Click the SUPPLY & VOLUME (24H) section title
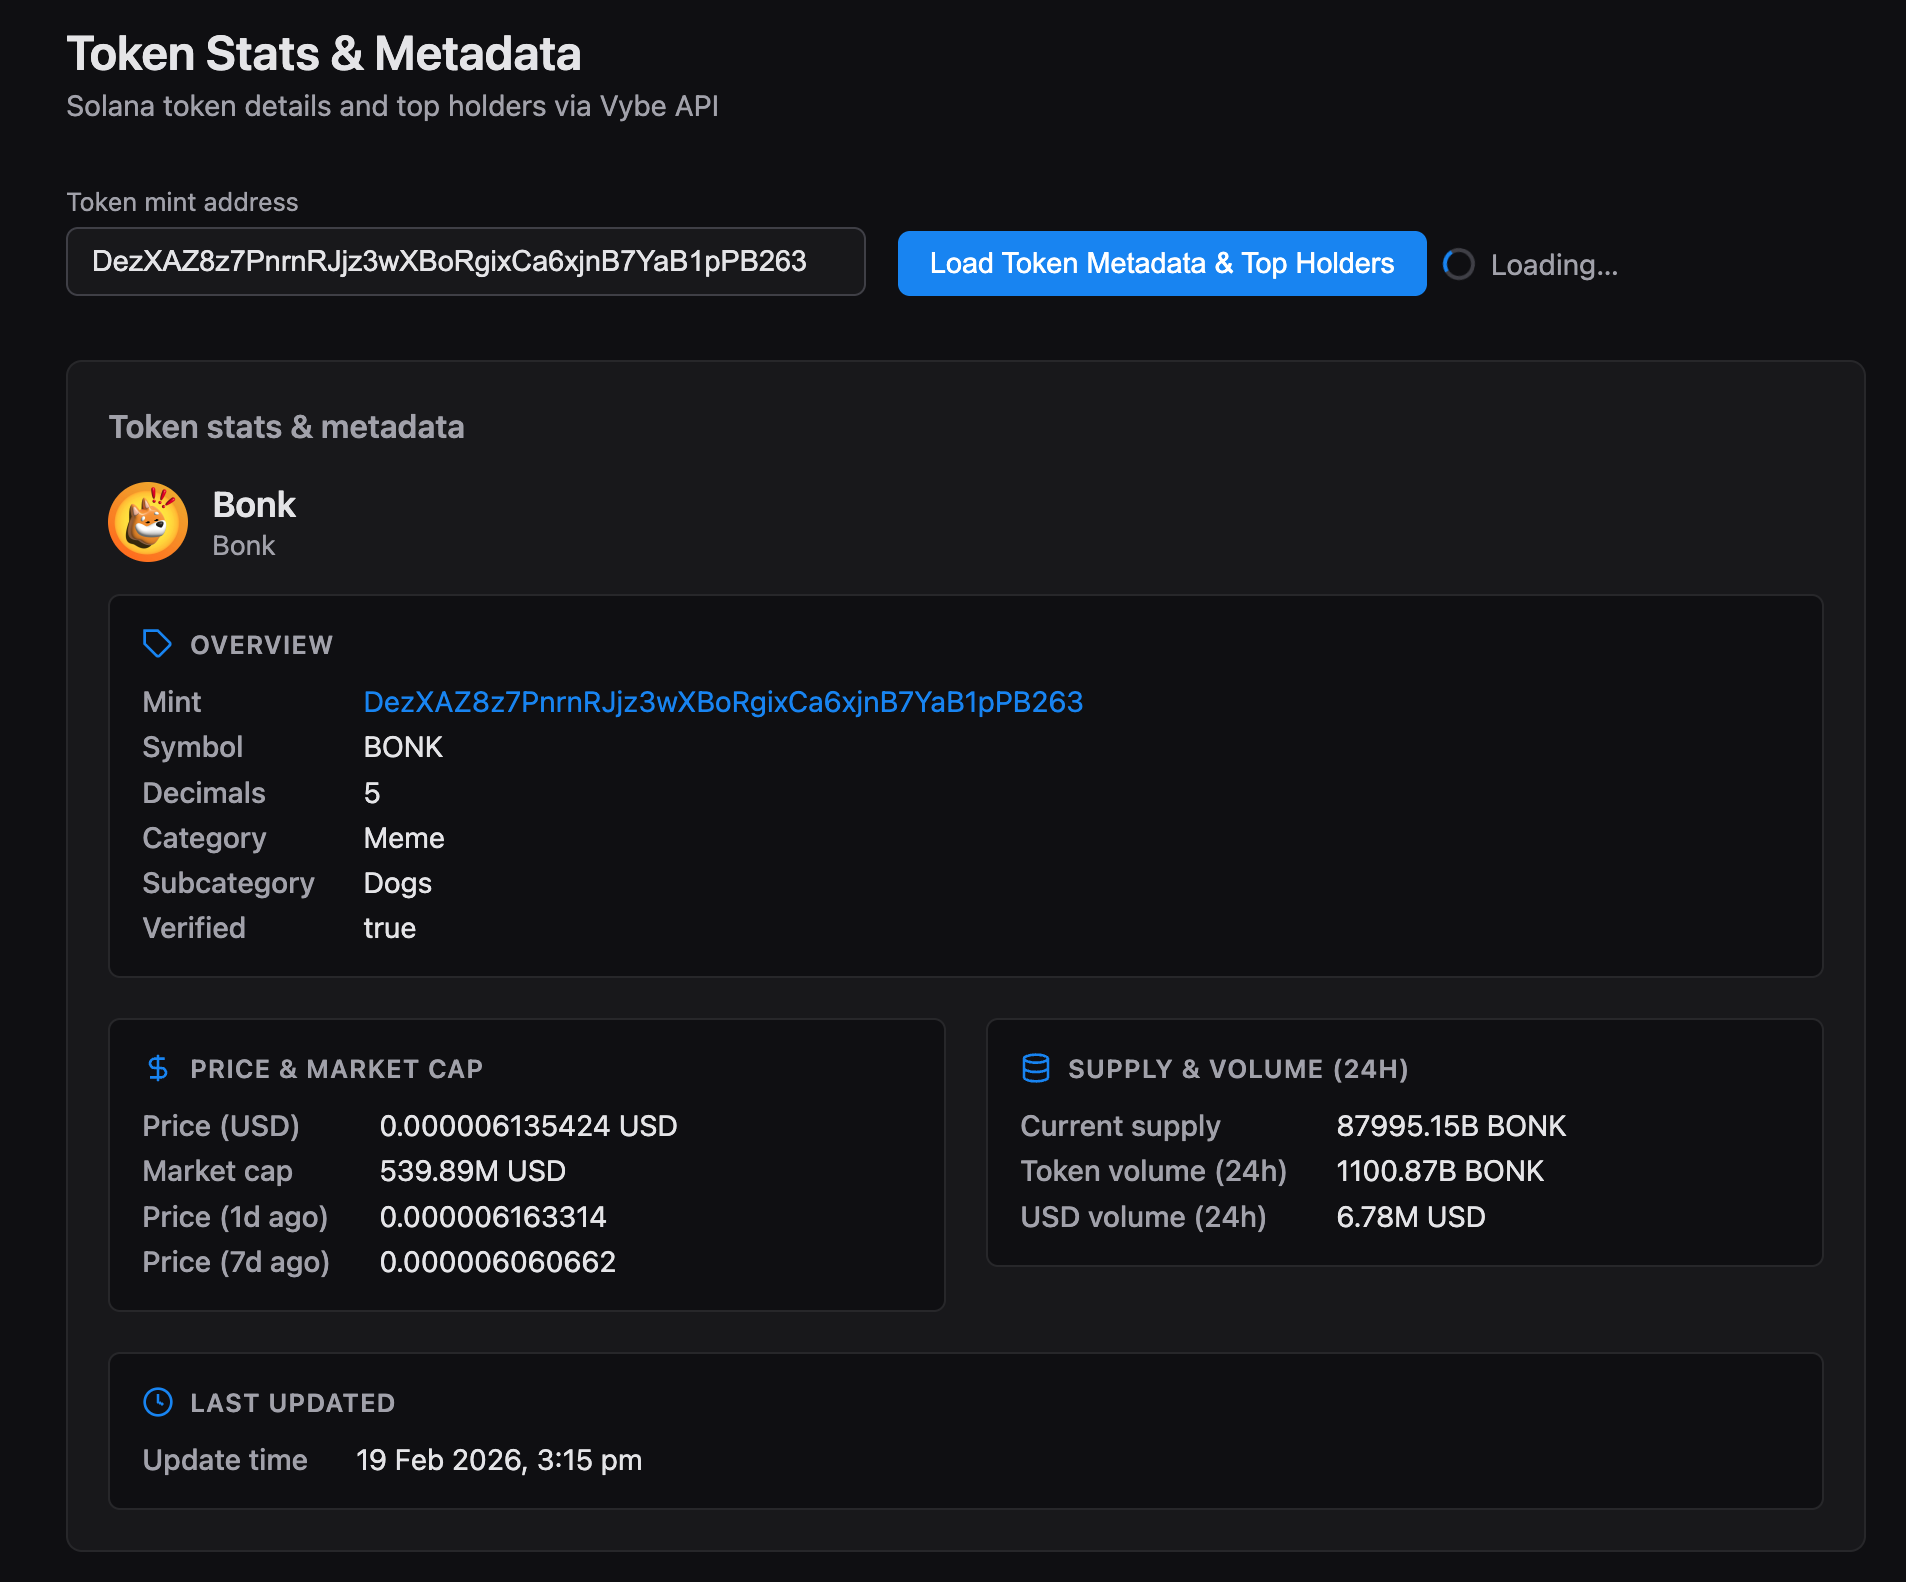The image size is (1906, 1582). (1238, 1069)
